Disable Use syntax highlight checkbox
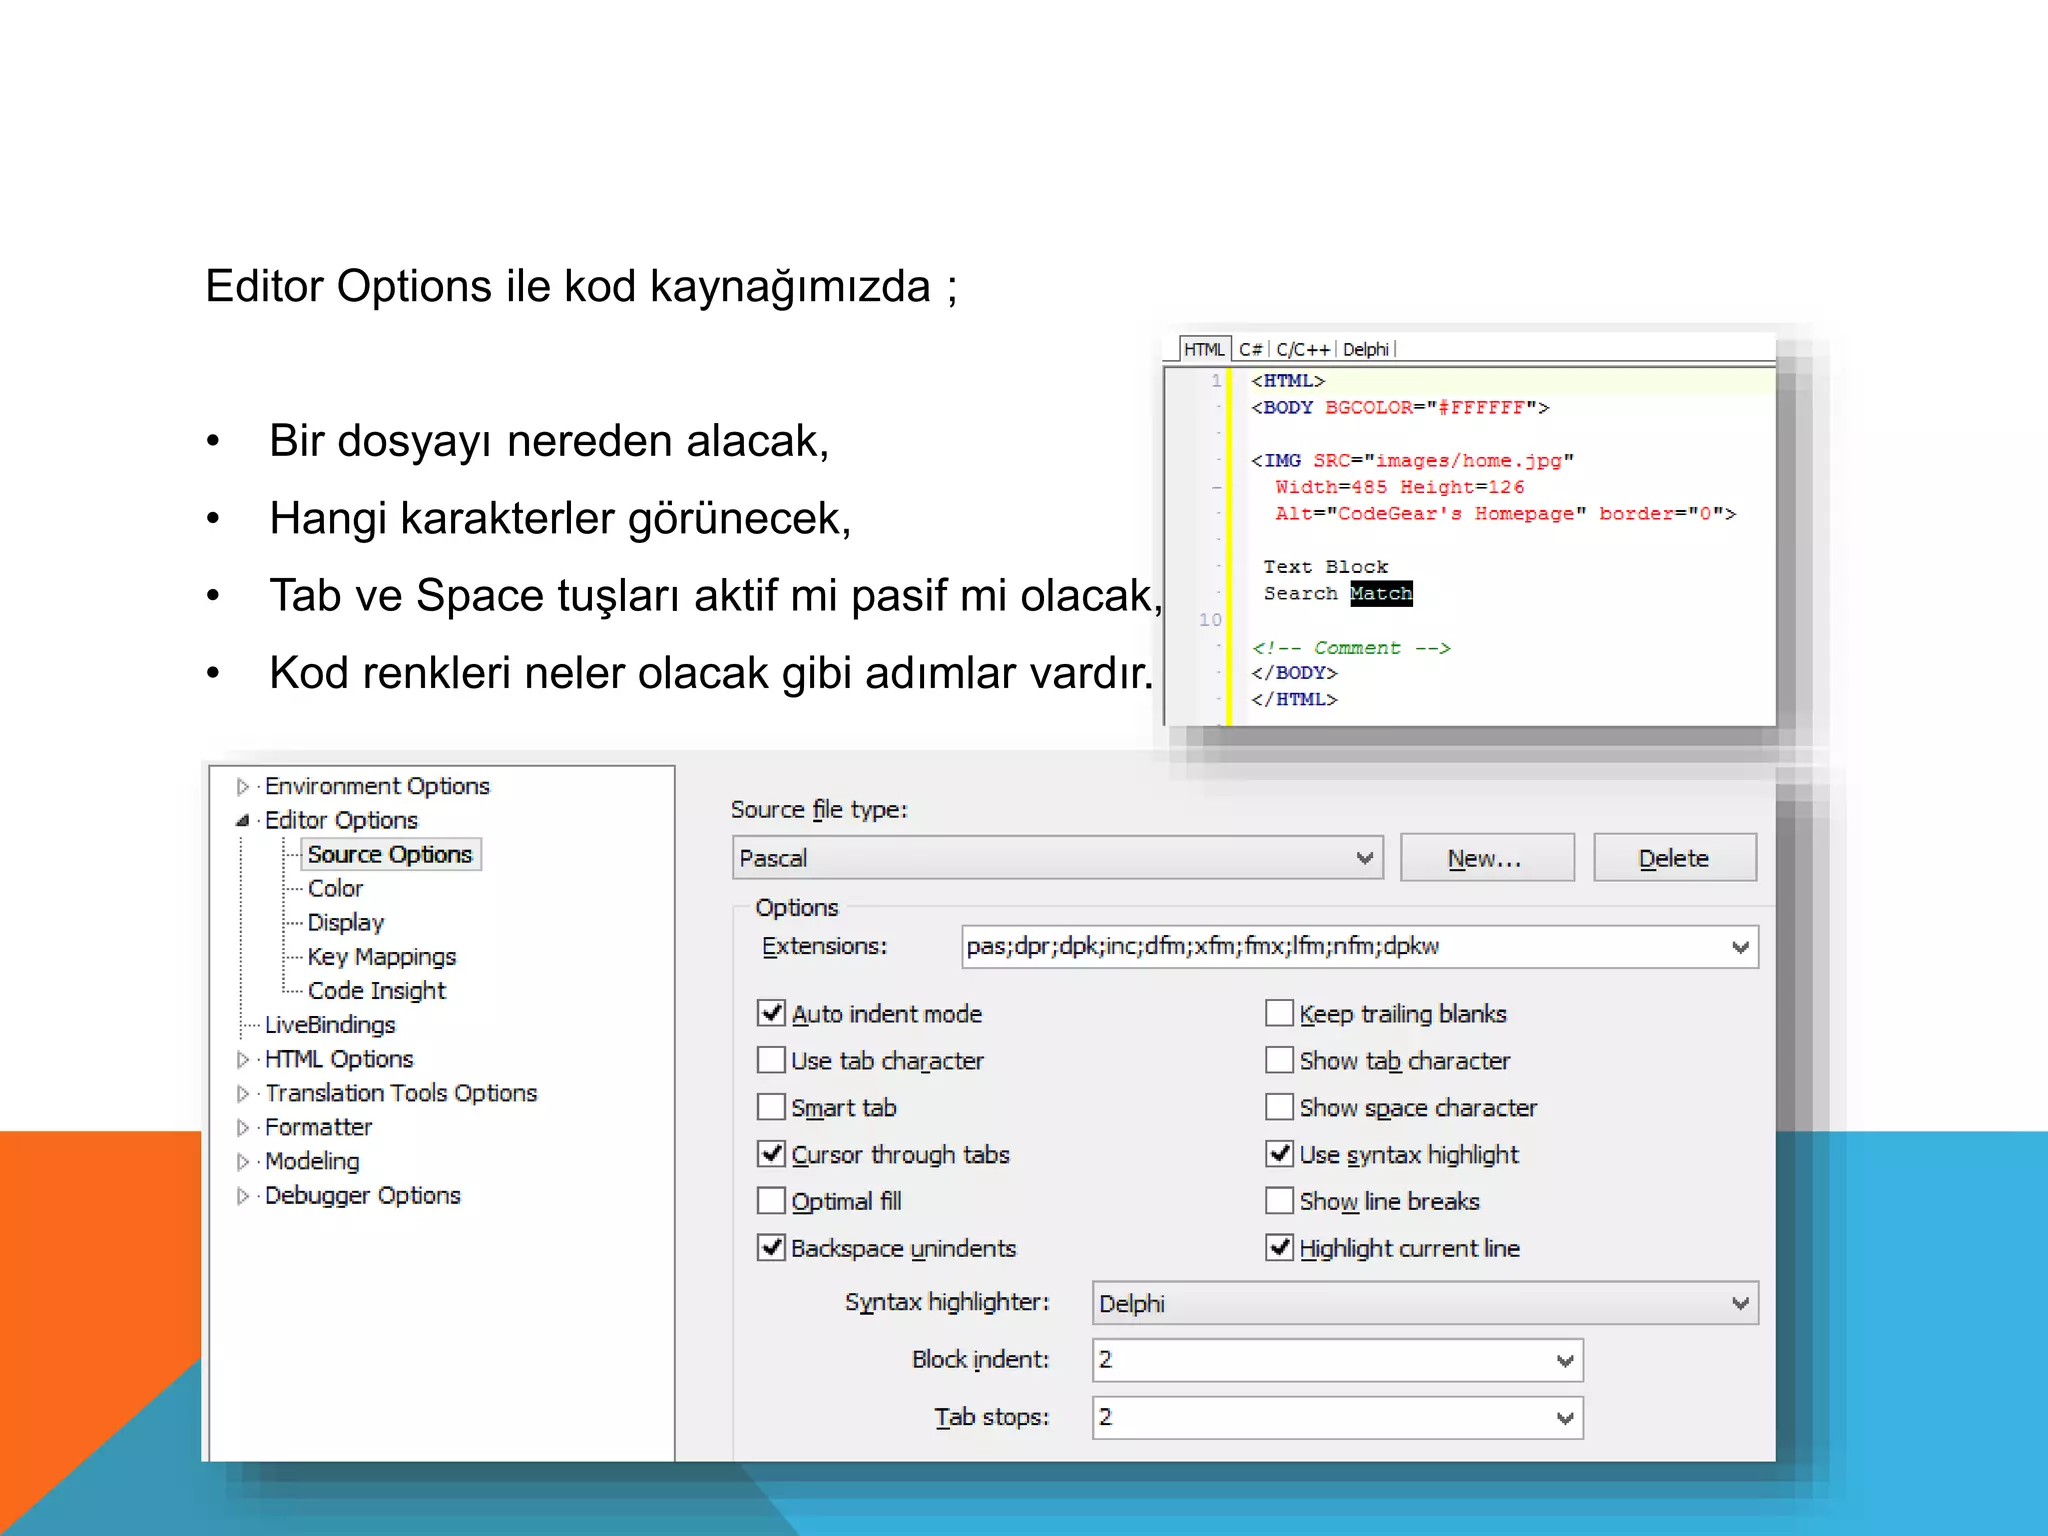Image resolution: width=2048 pixels, height=1536 pixels. coord(1279,1154)
